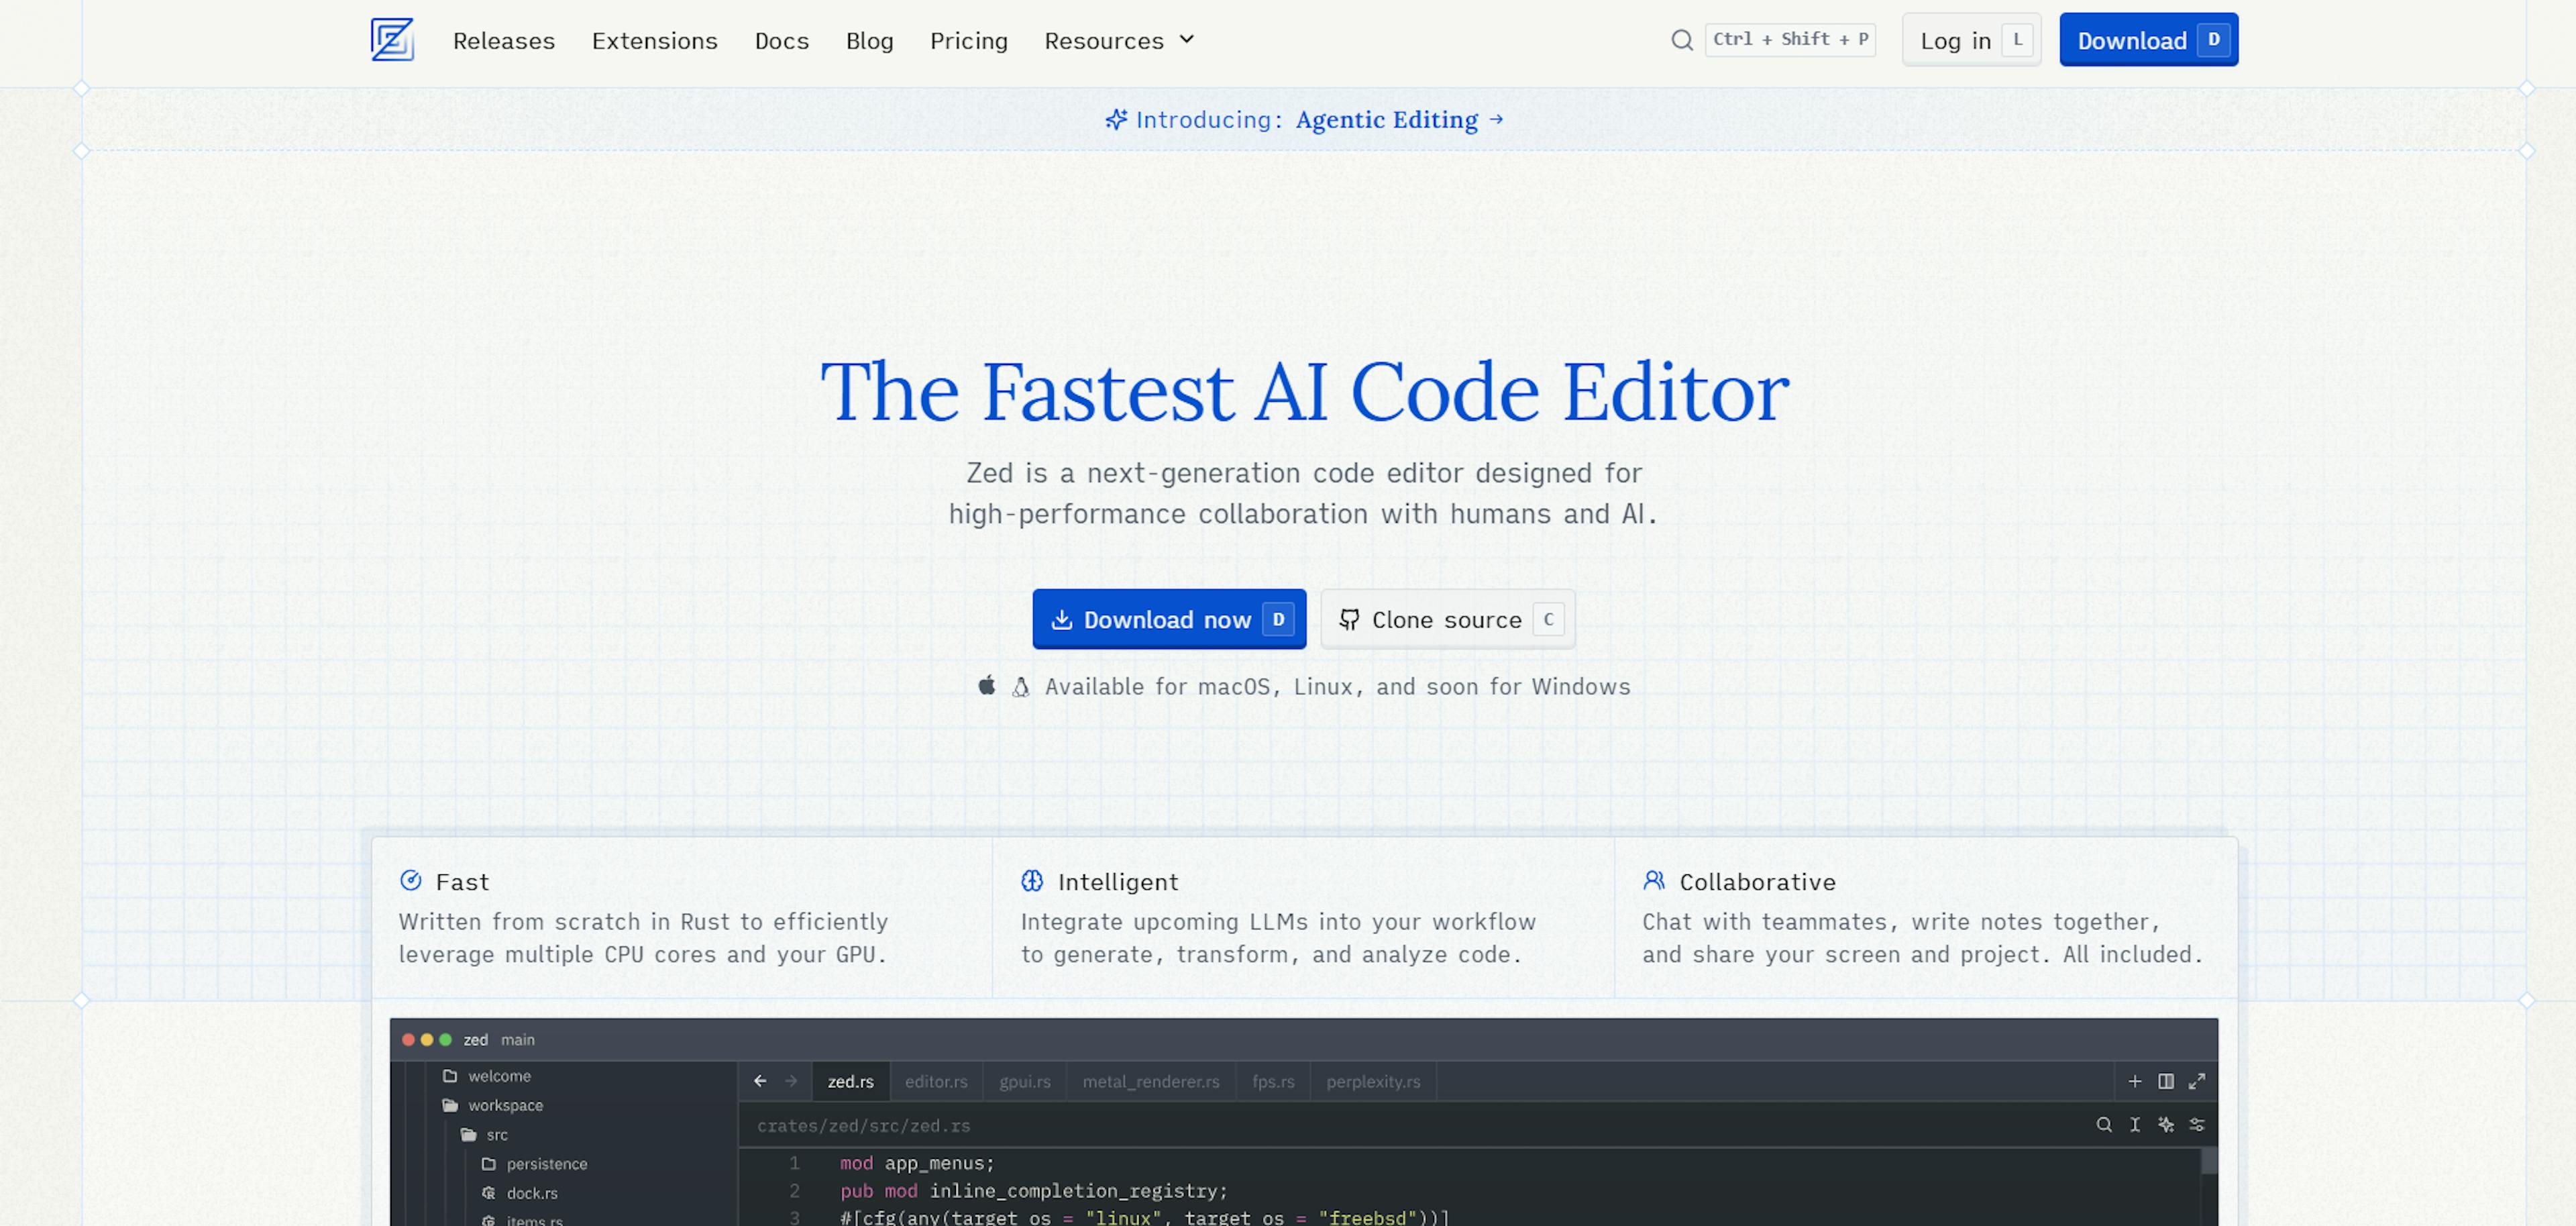Click the text cursor selection icon
This screenshot has height=1226, width=2576.
point(2134,1125)
